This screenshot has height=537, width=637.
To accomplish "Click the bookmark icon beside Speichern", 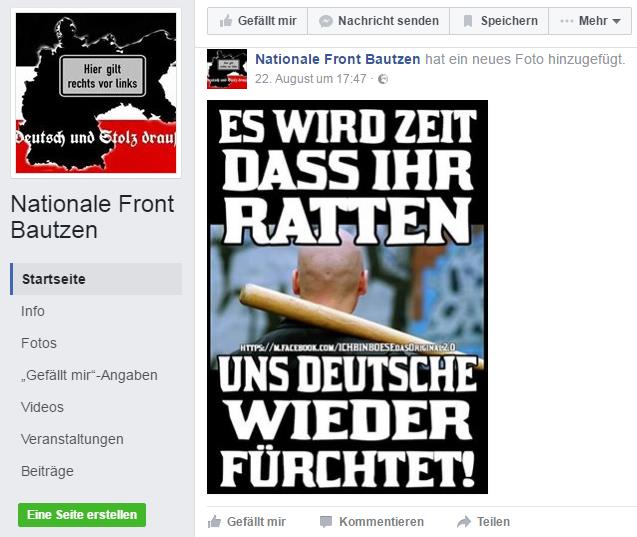I will (x=468, y=21).
